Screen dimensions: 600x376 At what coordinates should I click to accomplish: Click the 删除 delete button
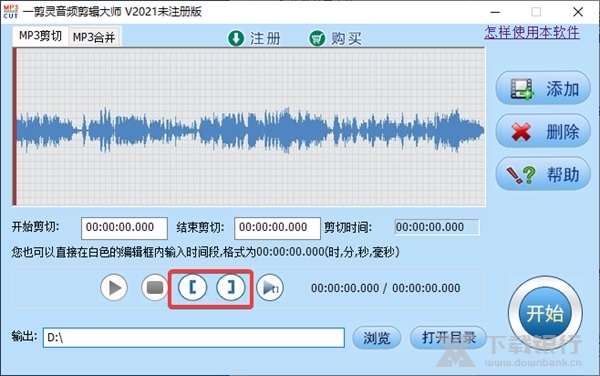pos(543,132)
